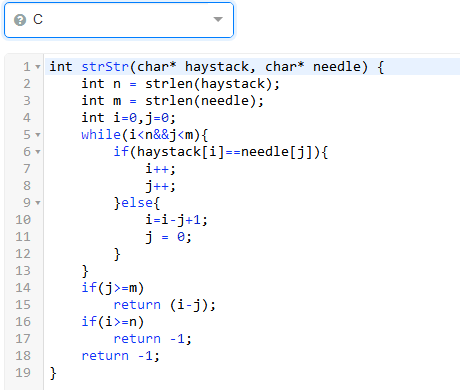Click the while keyword on line 5
Viewport: 460px width, 390px height.
coord(101,135)
